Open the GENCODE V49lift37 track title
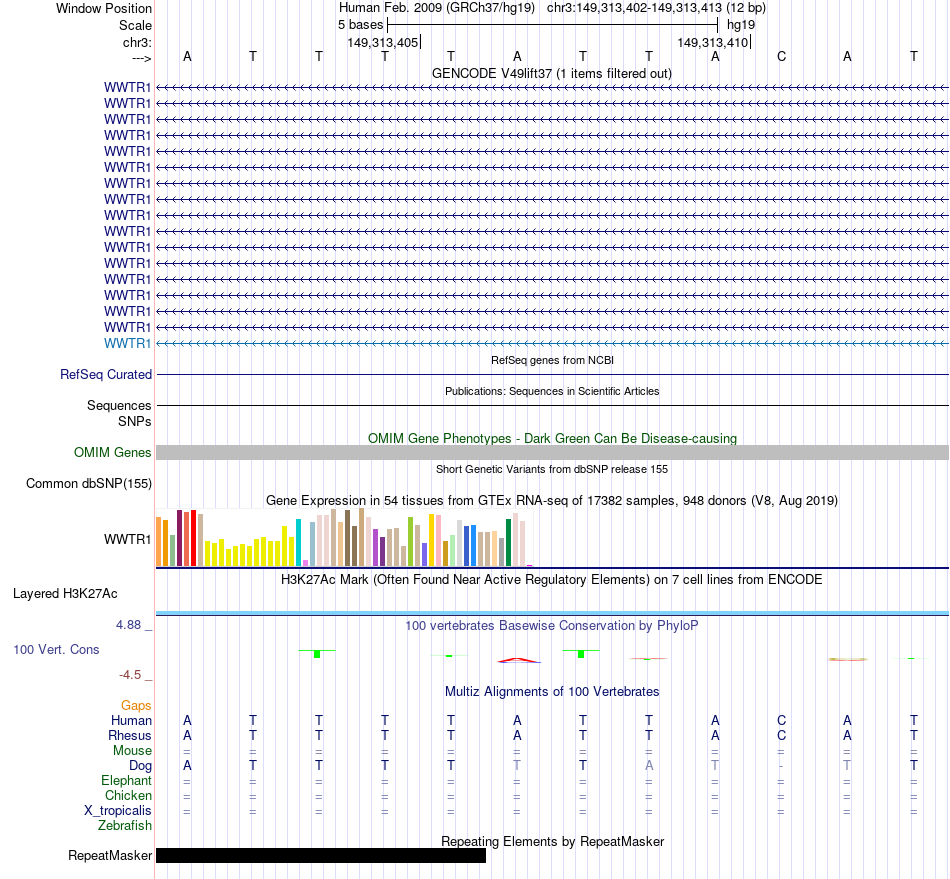Viewport: 950px width, 879px height. coord(552,73)
